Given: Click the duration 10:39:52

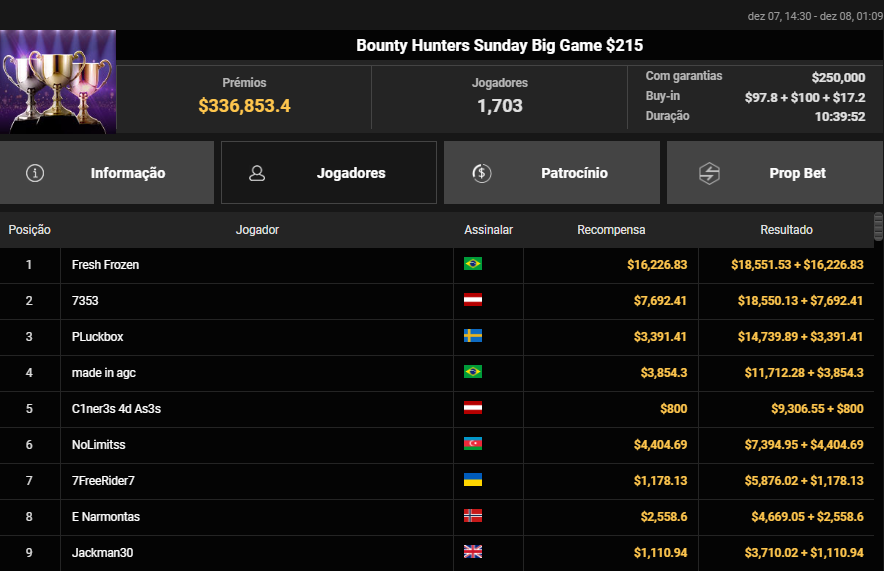Looking at the screenshot, I should pos(839,117).
